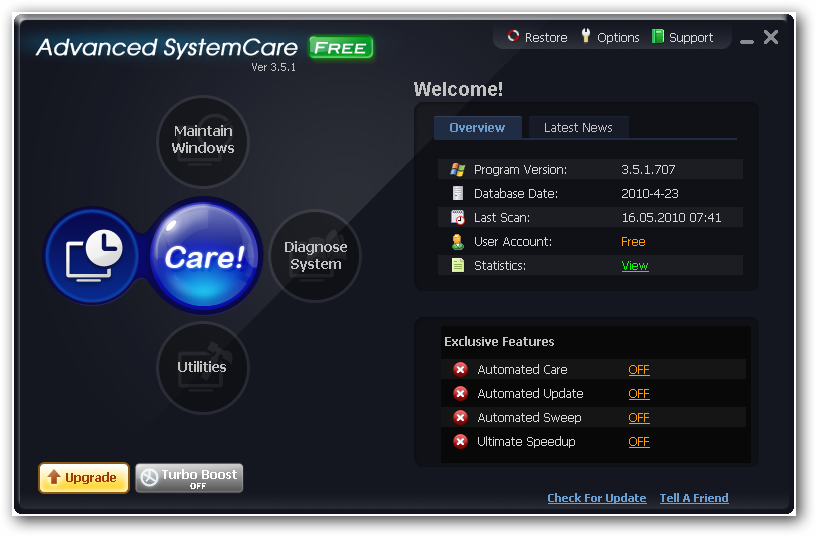The height and width of the screenshot is (536, 816).
Task: Click the orange Upgrade button
Action: click(84, 478)
